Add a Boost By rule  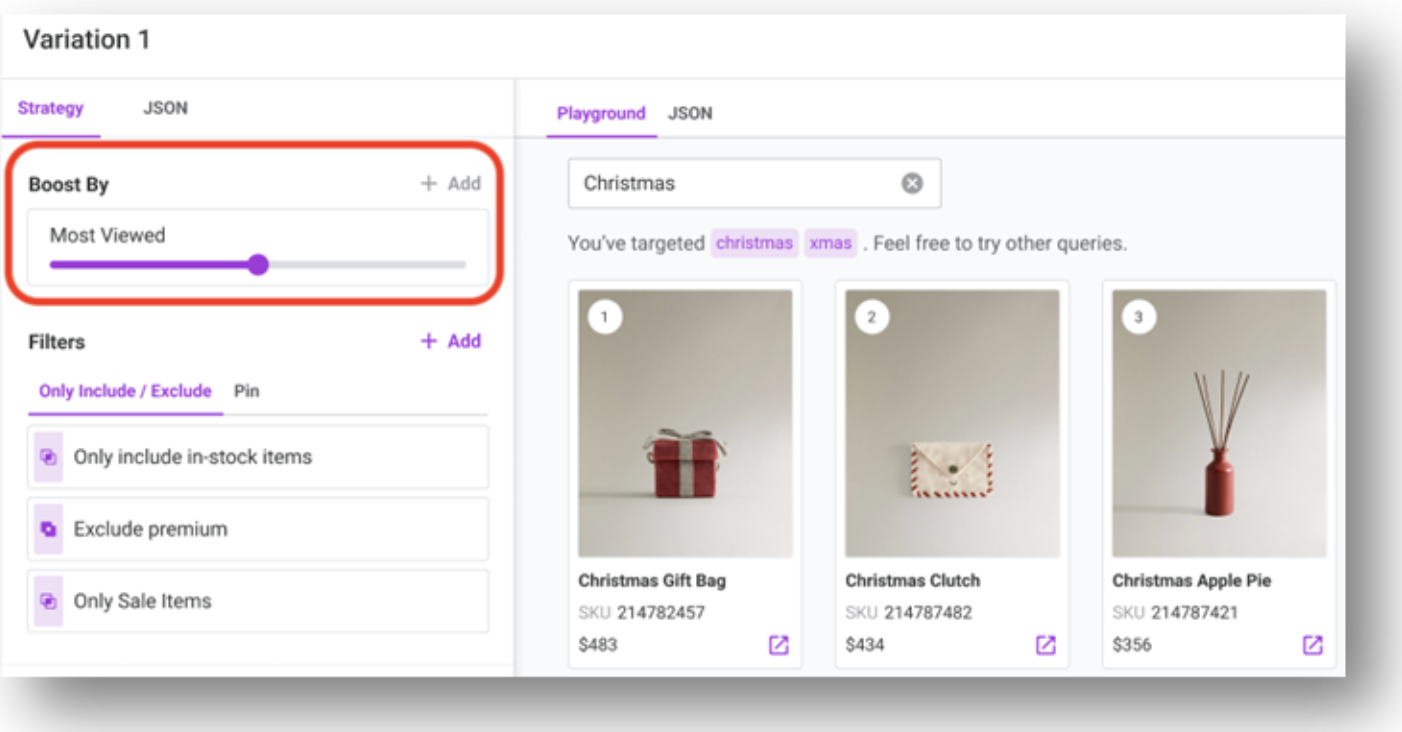451,183
